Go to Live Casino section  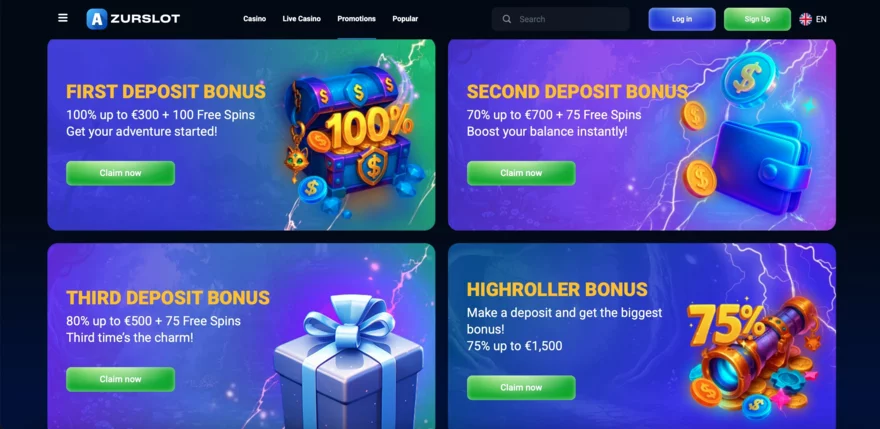tap(301, 19)
